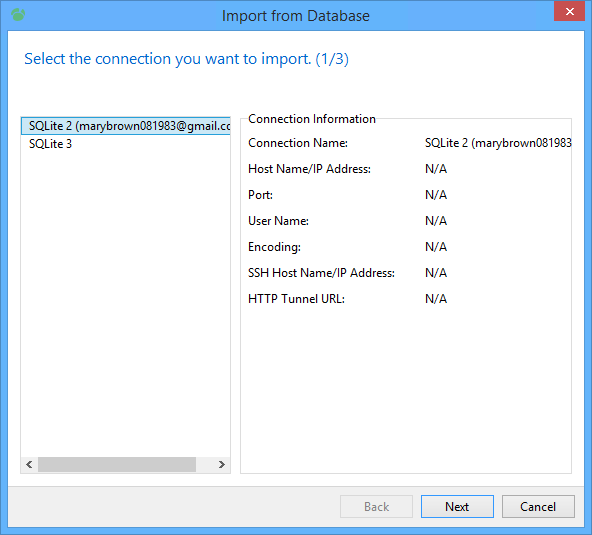Click the connection list's horizontal scrollbar thumb
The image size is (592, 535).
(x=117, y=464)
